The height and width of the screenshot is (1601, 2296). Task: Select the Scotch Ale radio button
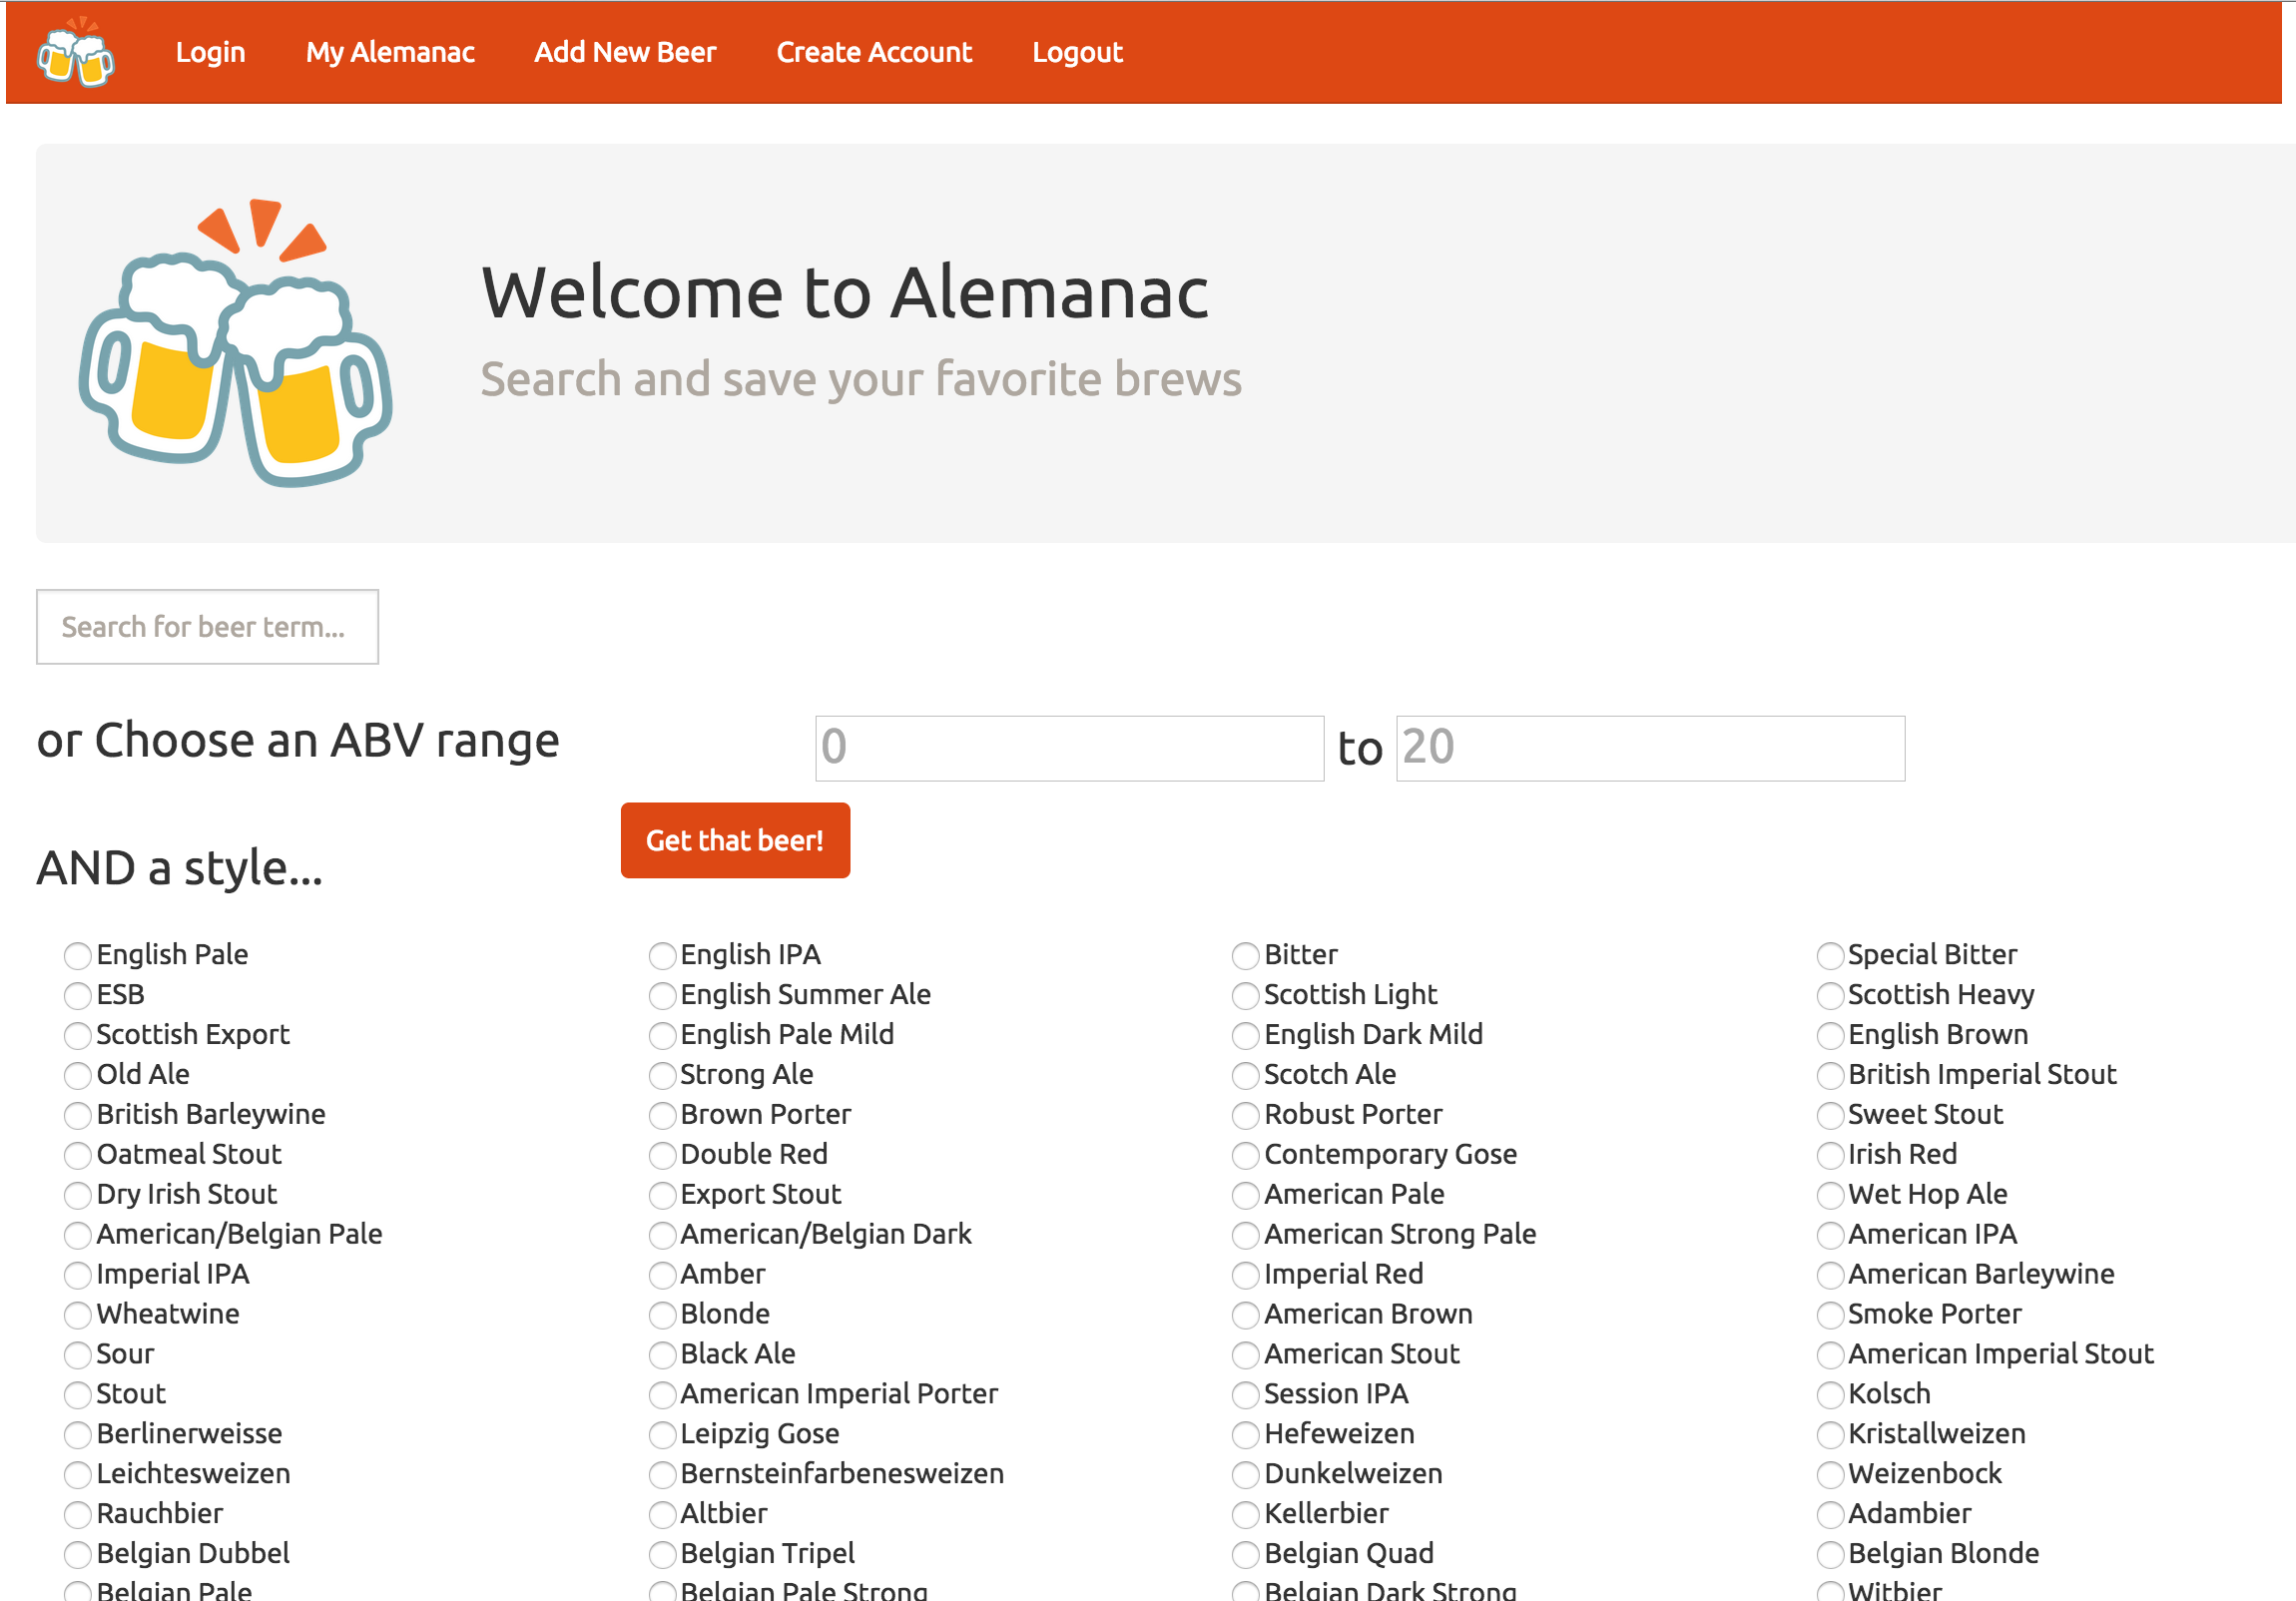pyautogui.click(x=1245, y=1076)
